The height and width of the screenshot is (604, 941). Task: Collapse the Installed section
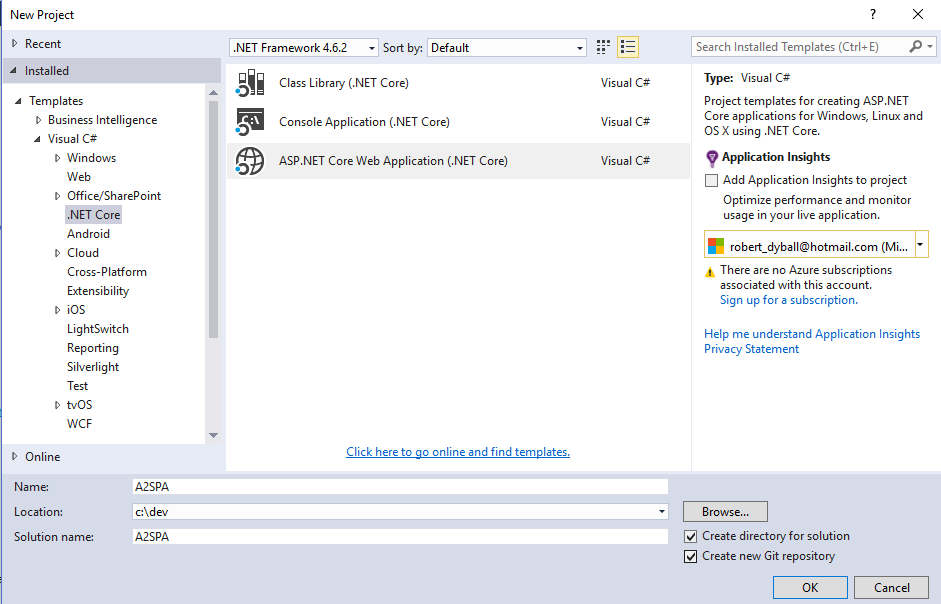13,71
